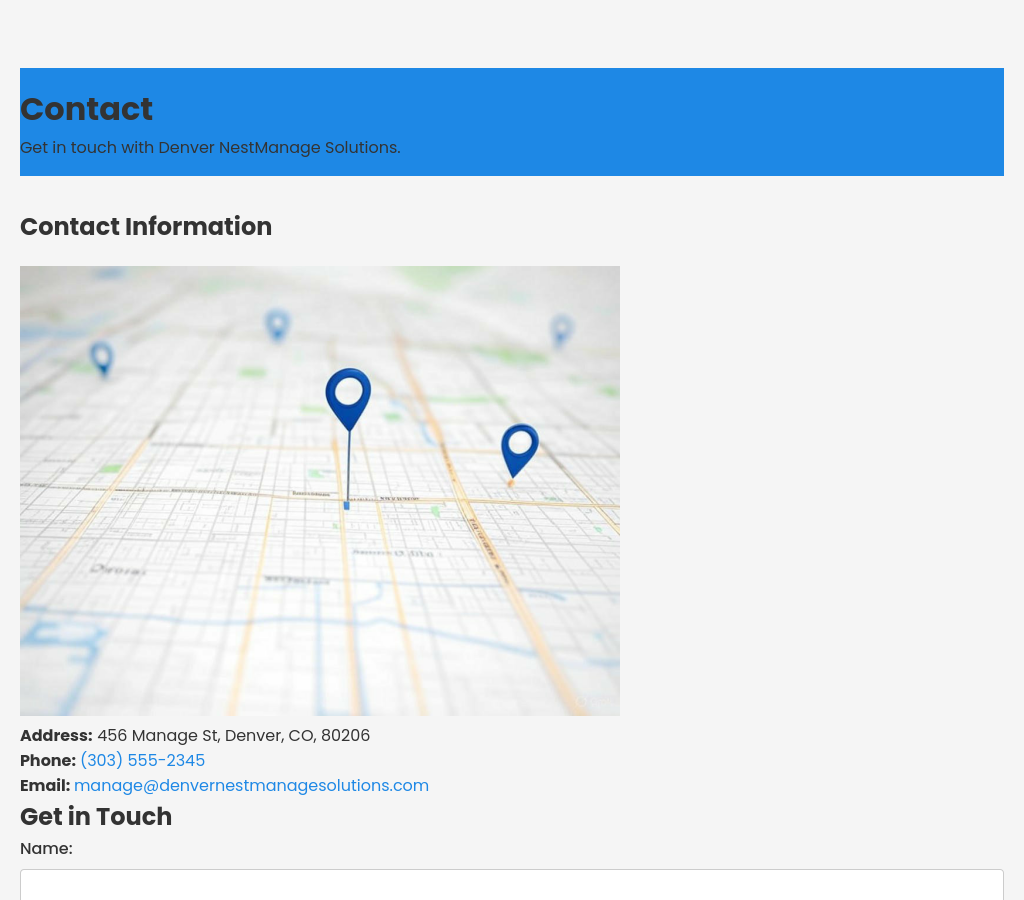This screenshot has height=900, width=1024.
Task: Click the large center map pin
Action: (348, 395)
